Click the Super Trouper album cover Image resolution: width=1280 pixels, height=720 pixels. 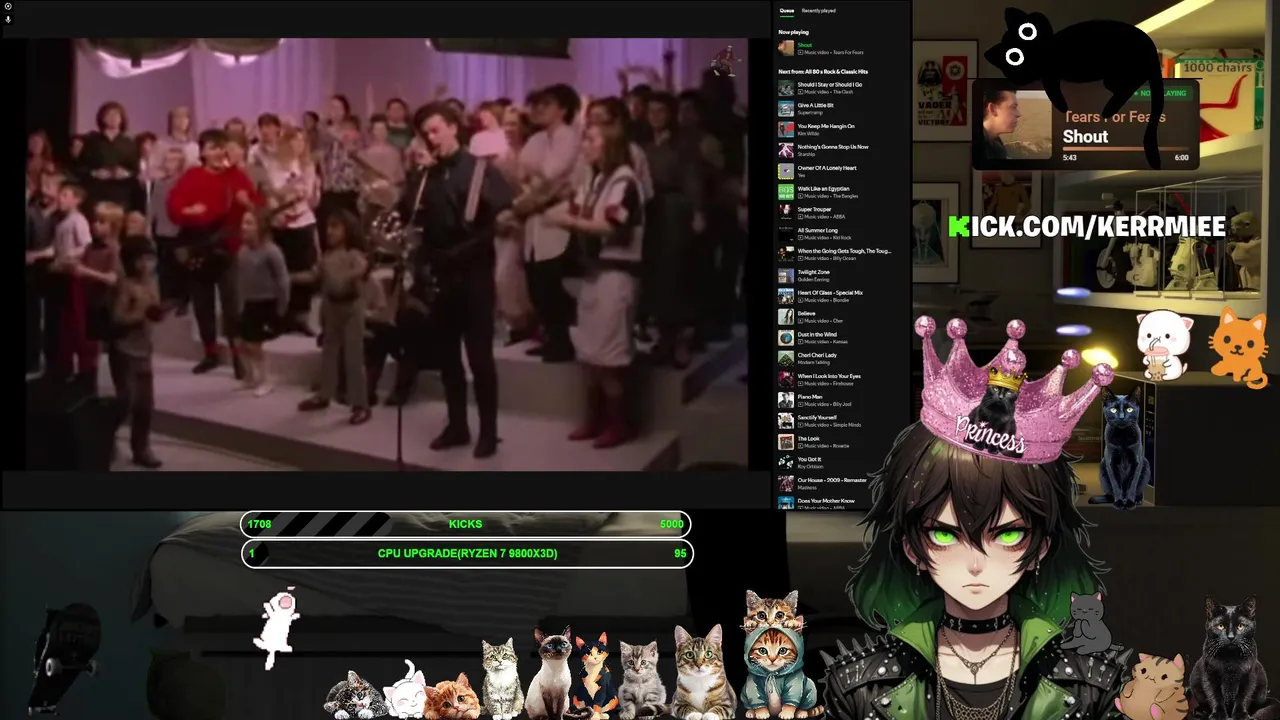pyautogui.click(x=786, y=213)
